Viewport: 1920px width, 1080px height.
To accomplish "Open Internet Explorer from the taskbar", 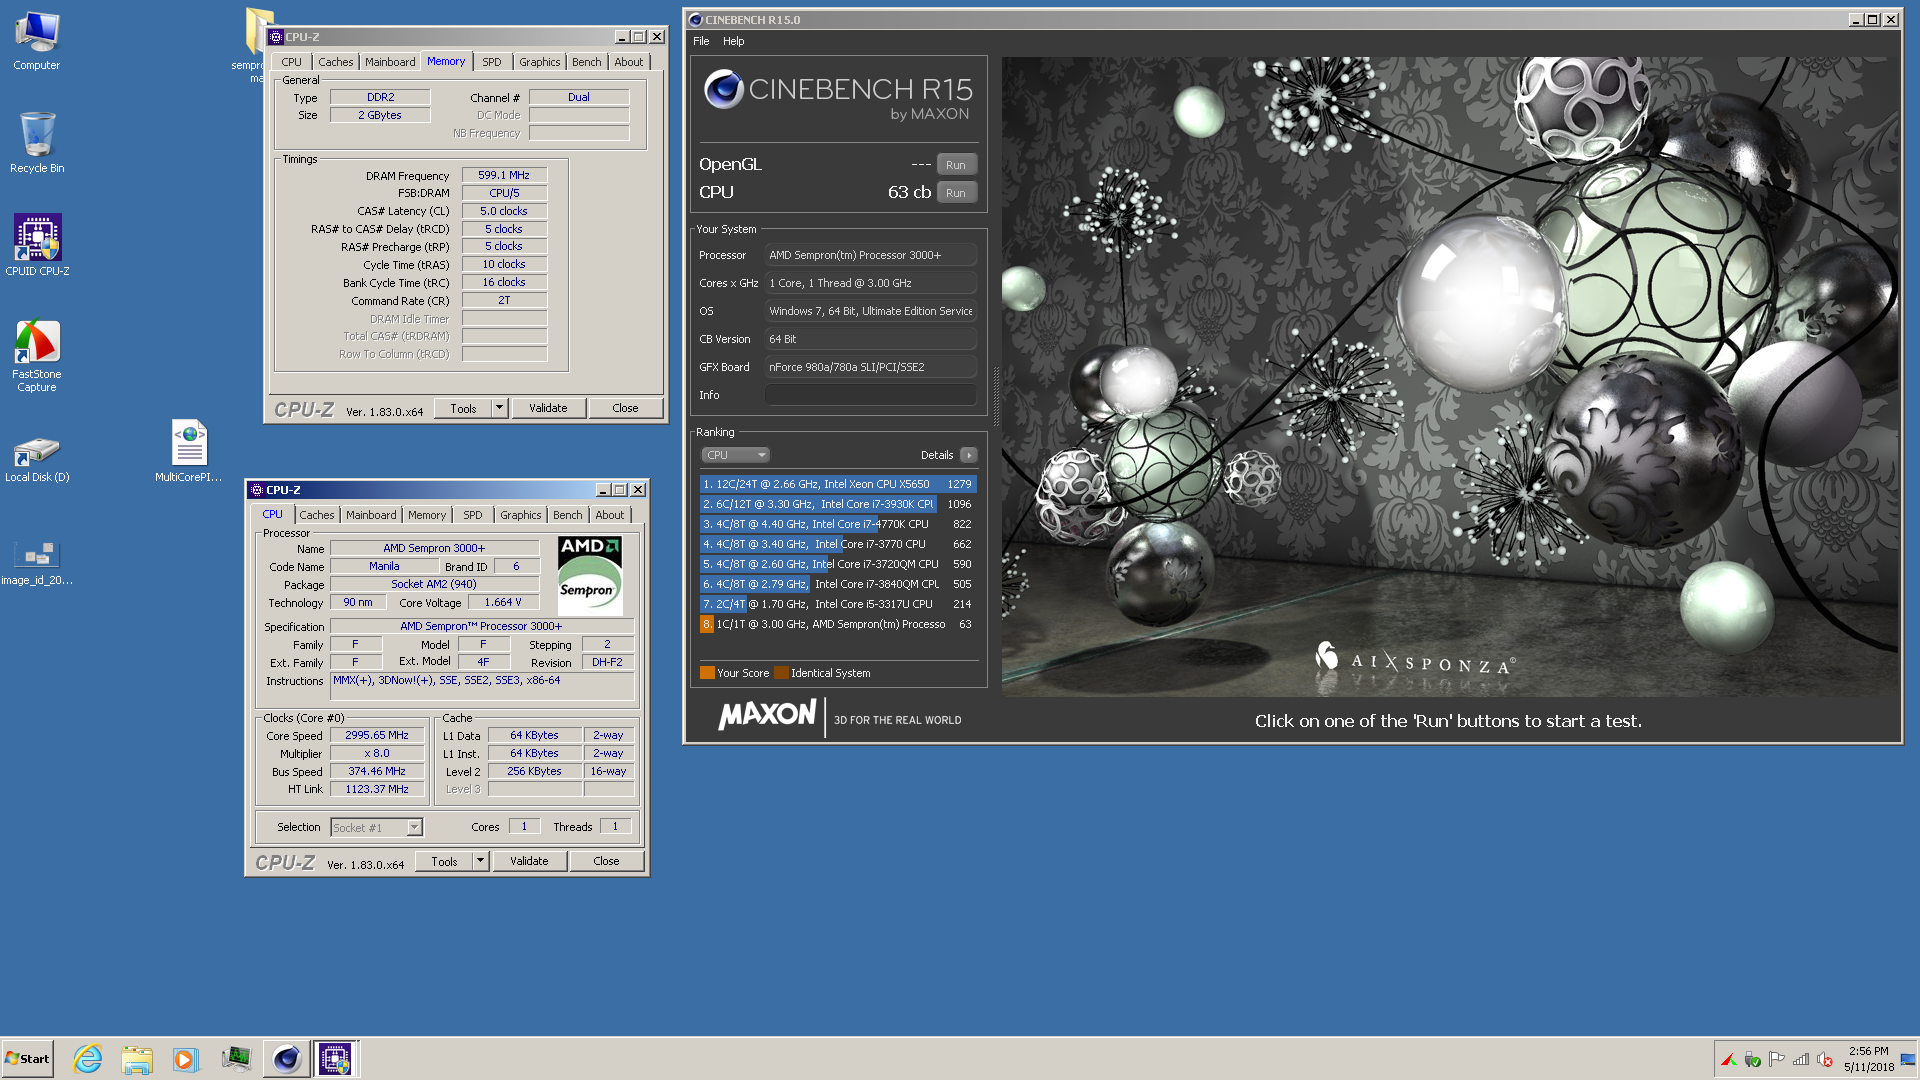I will [88, 1059].
